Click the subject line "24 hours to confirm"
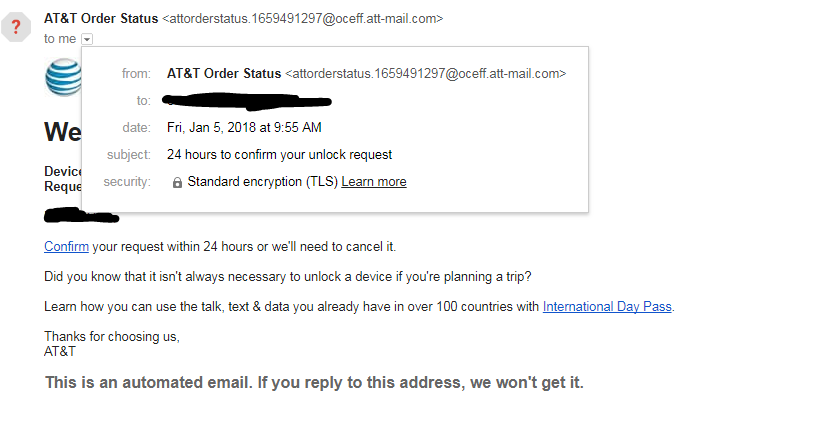Viewport: 821px width, 427px height. pyautogui.click(x=279, y=155)
